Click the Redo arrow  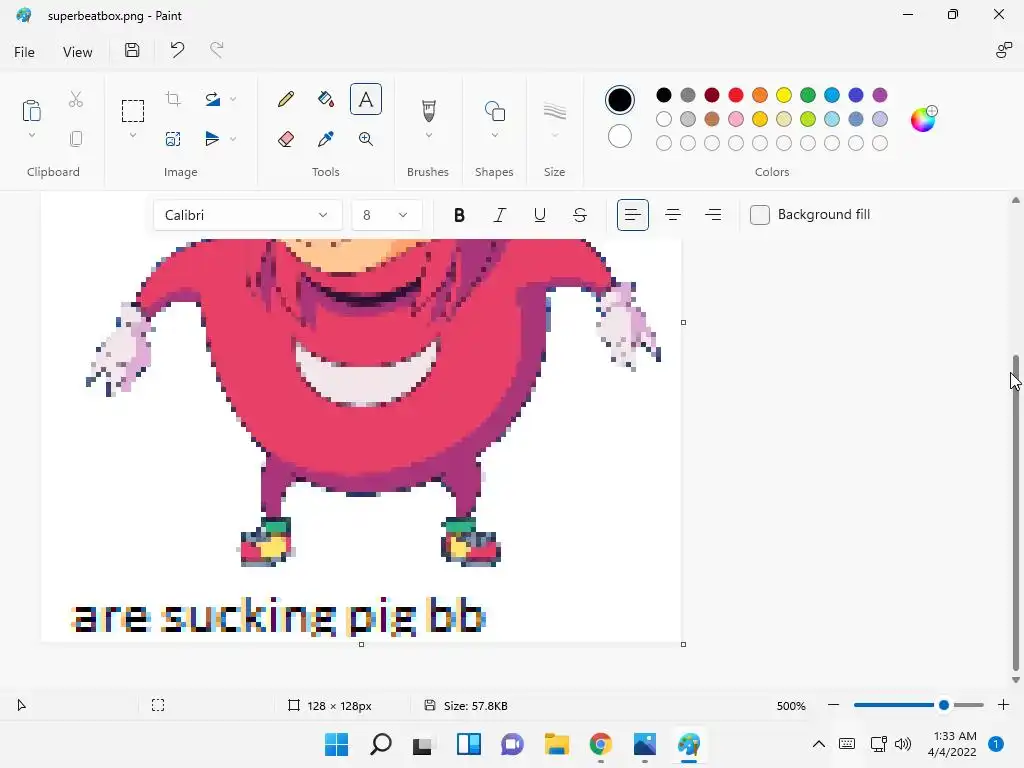coord(216,50)
